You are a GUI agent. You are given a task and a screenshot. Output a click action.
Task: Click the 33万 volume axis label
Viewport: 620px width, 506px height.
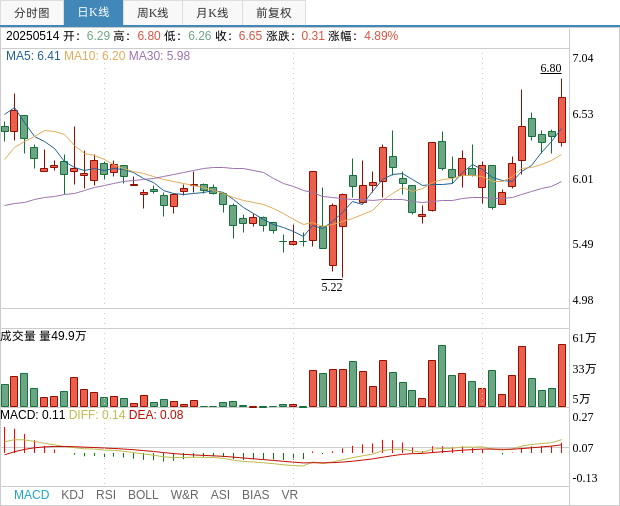[584, 369]
